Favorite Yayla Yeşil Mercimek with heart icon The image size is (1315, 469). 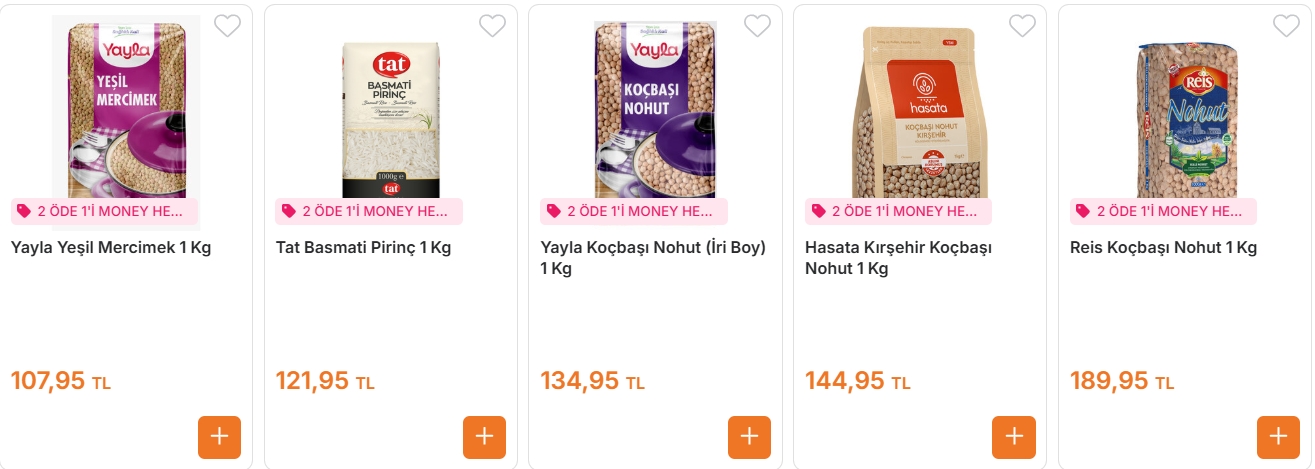[227, 26]
